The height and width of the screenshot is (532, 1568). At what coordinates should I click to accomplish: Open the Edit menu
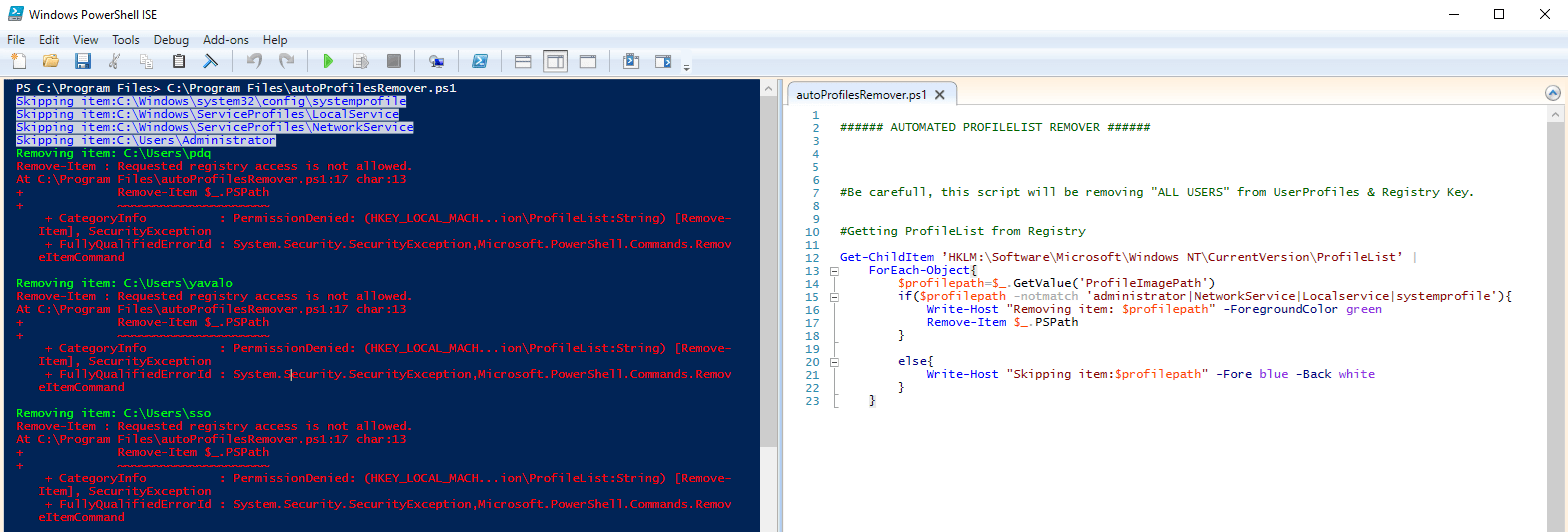click(x=49, y=40)
